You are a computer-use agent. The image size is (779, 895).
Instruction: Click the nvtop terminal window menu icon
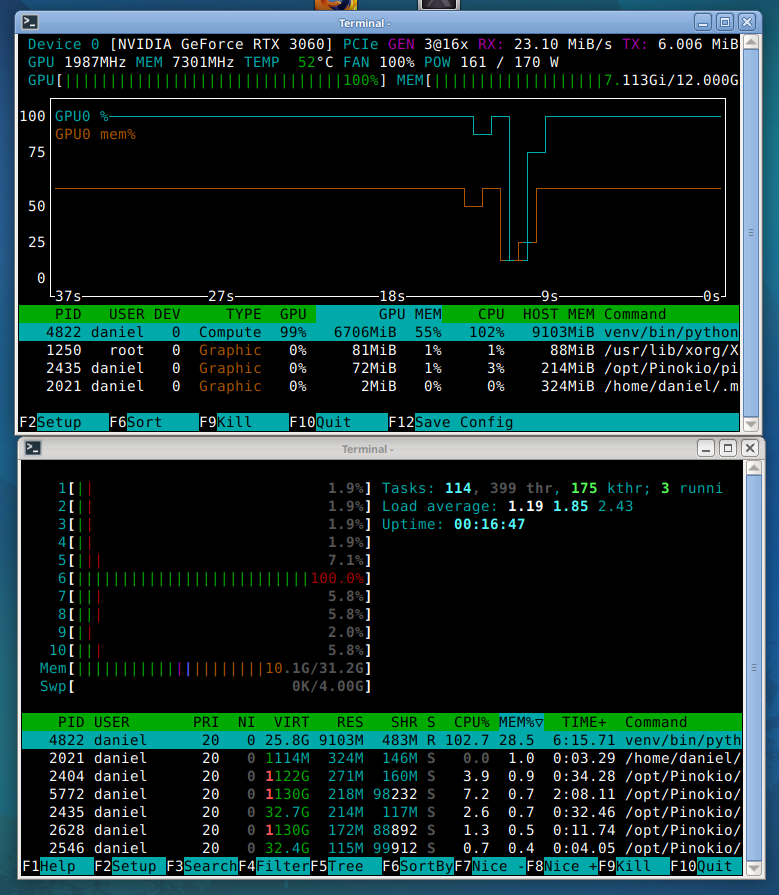pos(31,21)
